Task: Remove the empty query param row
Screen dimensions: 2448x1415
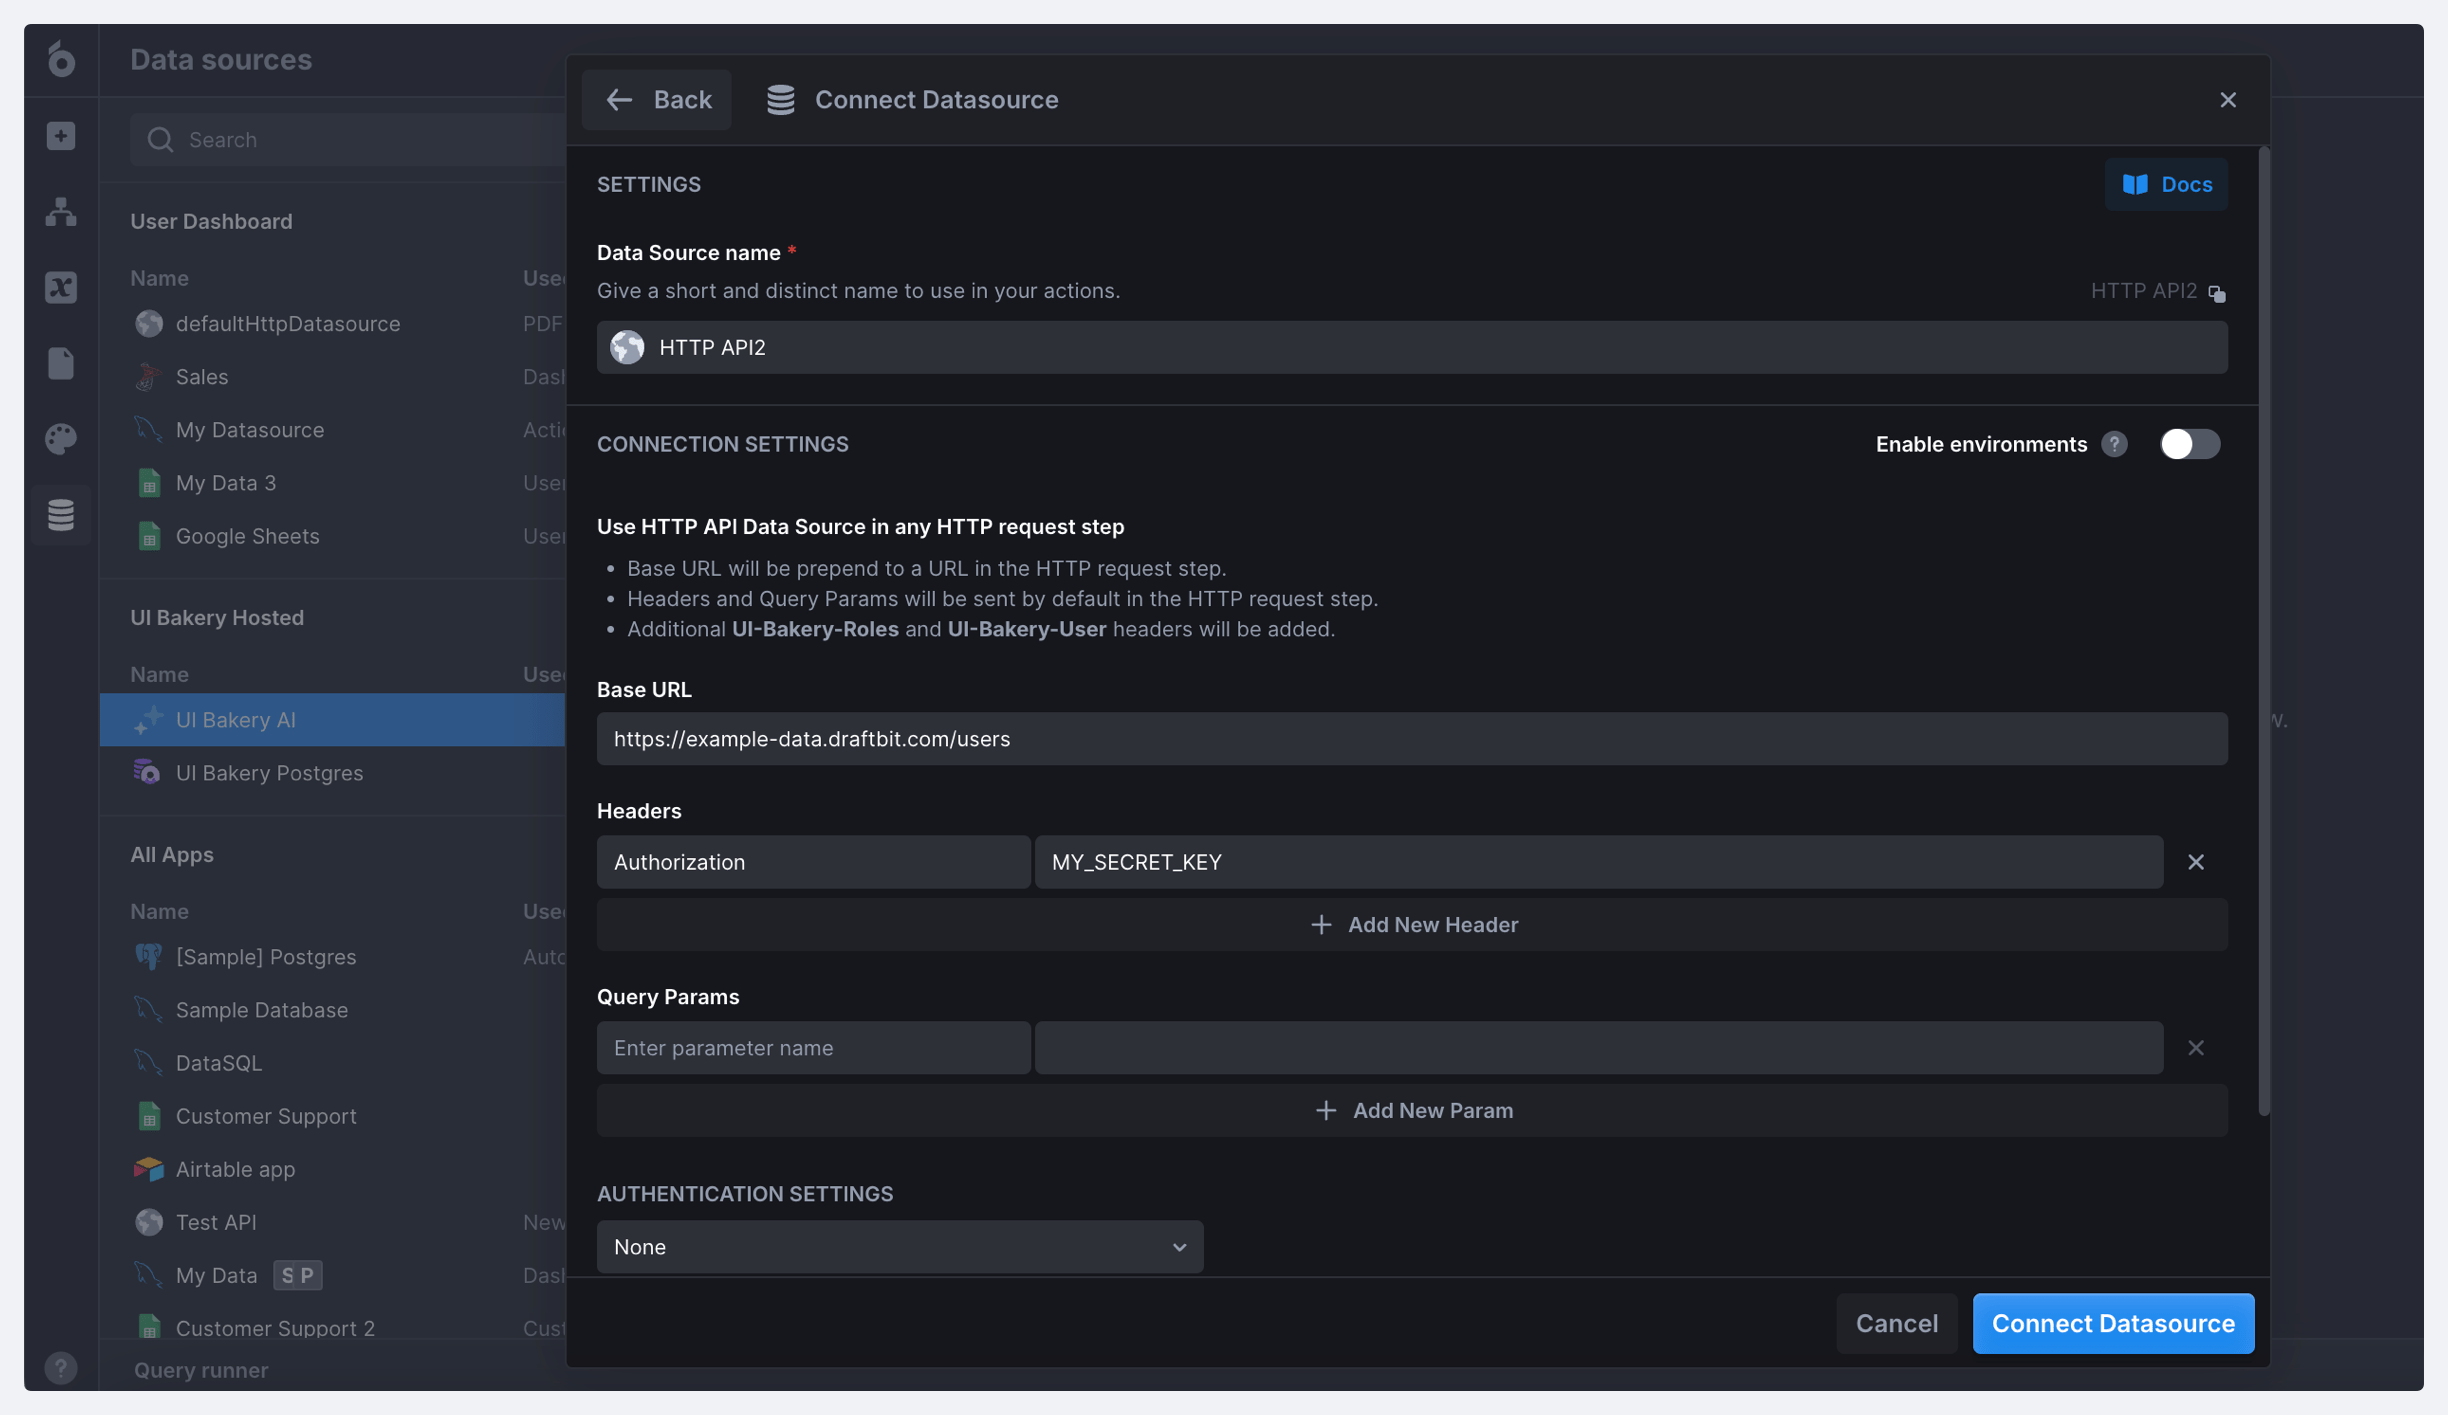Action: pos(2195,1048)
